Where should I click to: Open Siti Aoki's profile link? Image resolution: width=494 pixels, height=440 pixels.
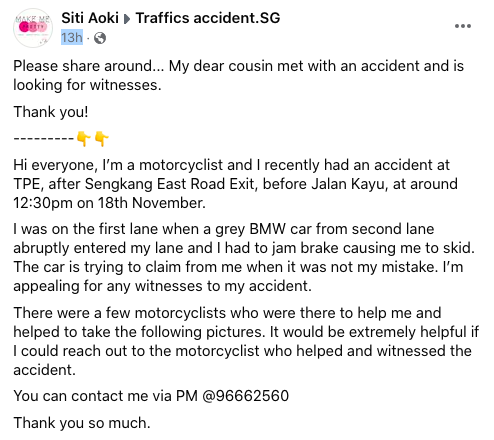pyautogui.click(x=90, y=18)
